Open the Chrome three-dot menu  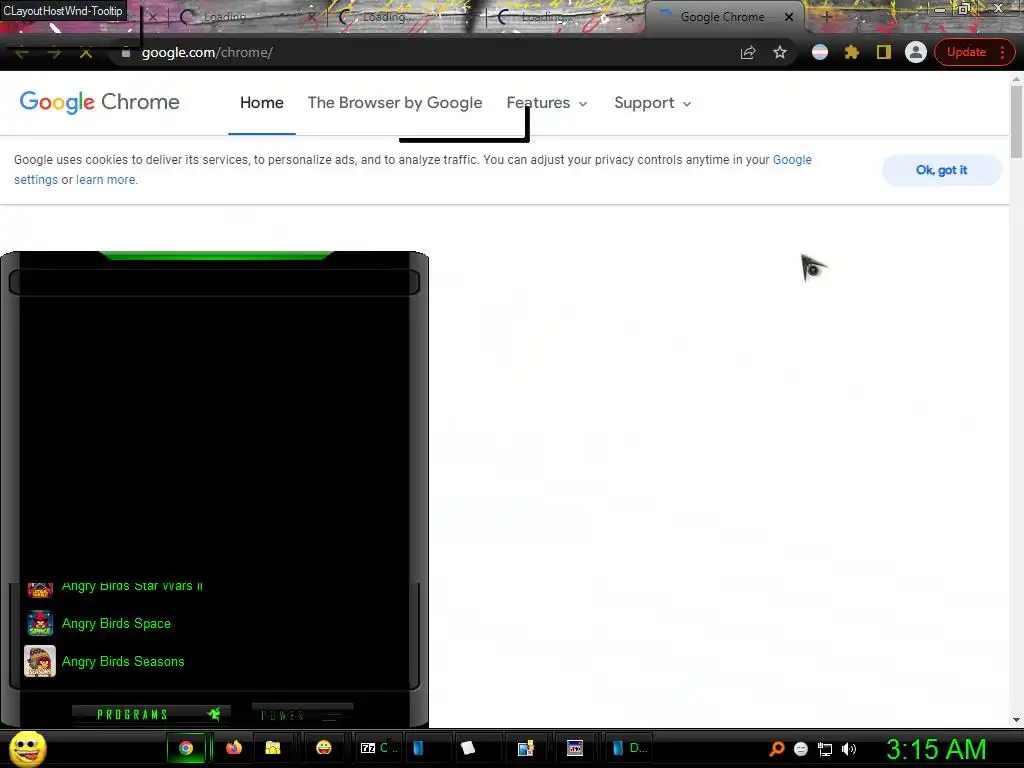(1002, 52)
